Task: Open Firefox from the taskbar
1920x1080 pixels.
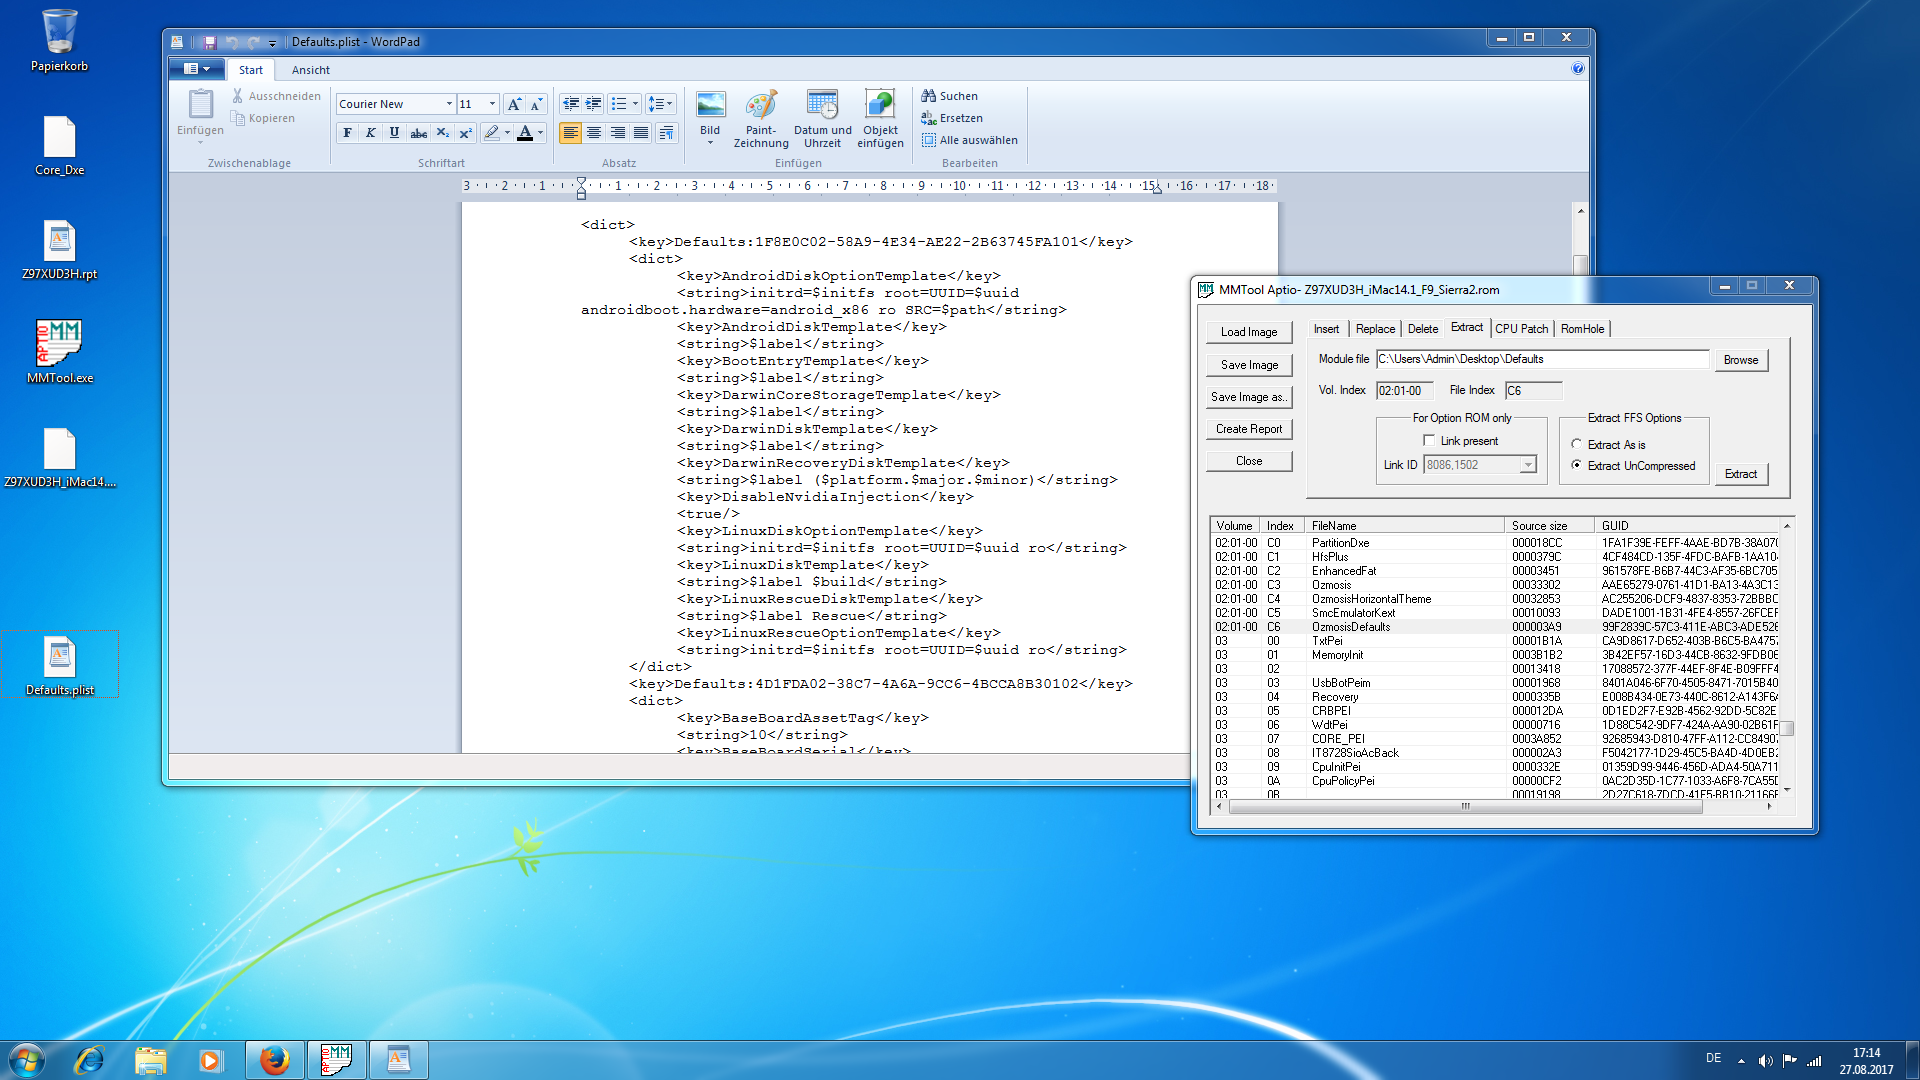Action: pyautogui.click(x=273, y=1060)
